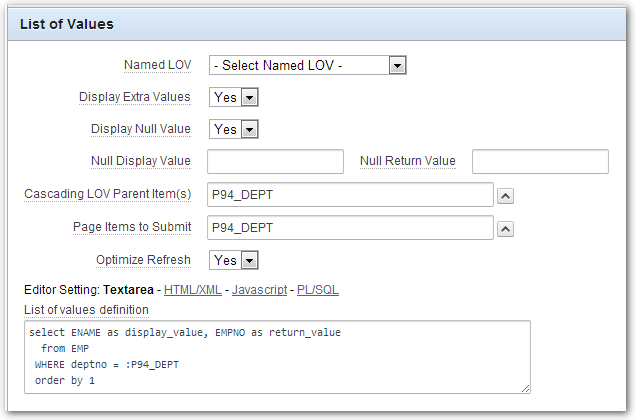Open the Optimize Refresh dropdown
This screenshot has height=420, width=635.
234,260
